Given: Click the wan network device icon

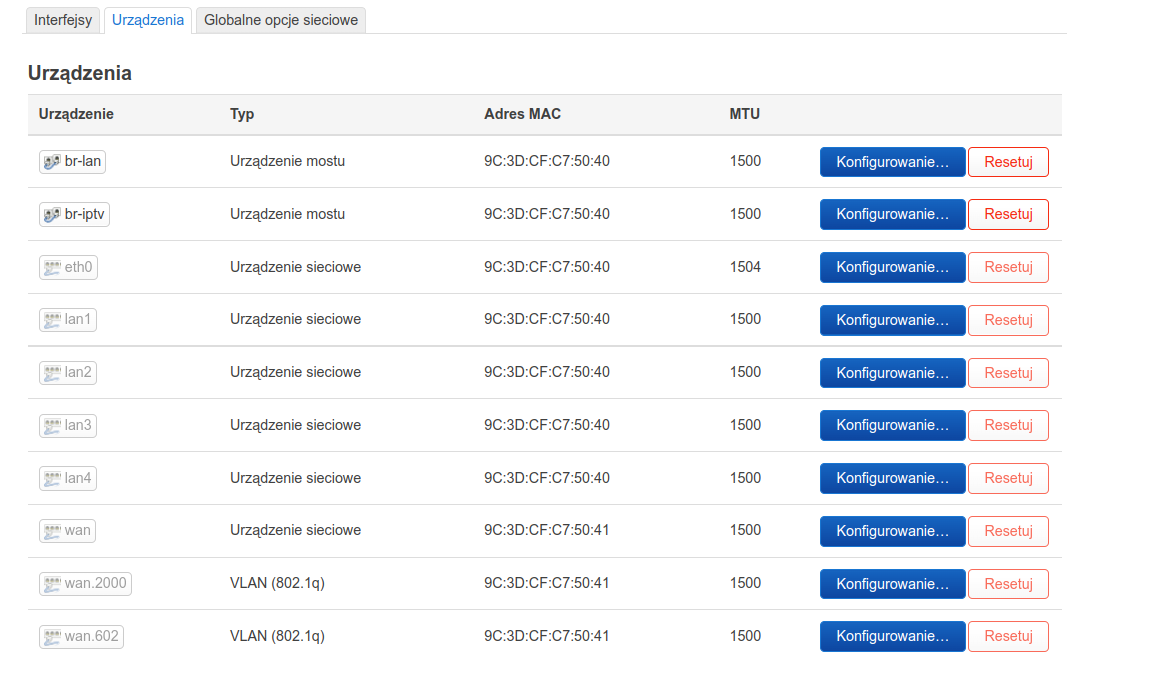Looking at the screenshot, I should coord(52,531).
